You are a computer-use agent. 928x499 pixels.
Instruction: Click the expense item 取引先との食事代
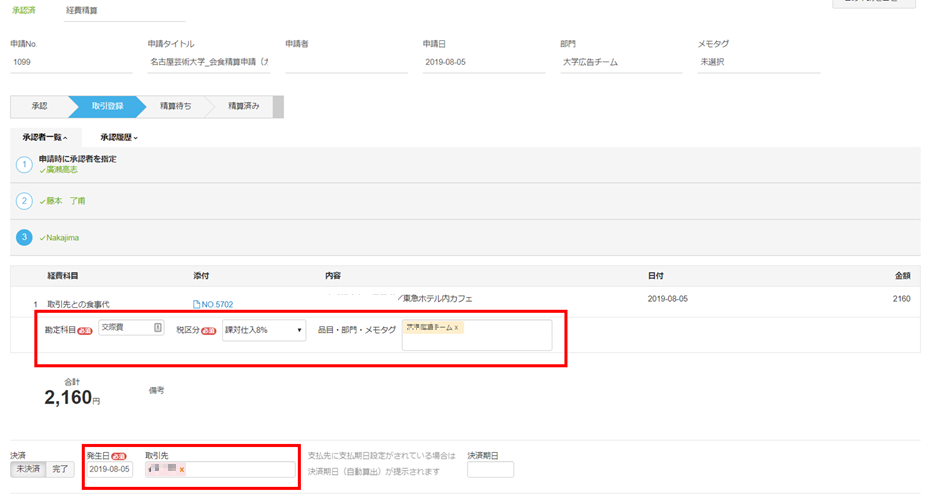click(x=78, y=304)
